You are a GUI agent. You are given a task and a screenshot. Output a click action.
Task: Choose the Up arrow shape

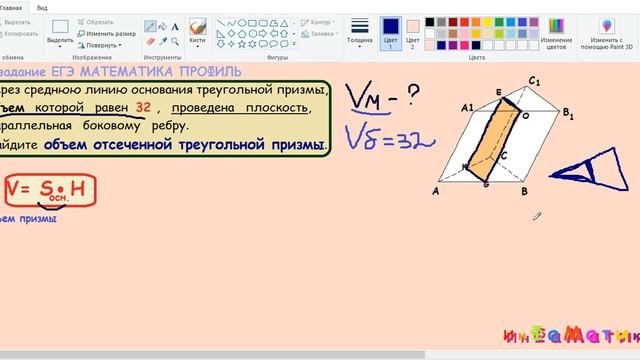tap(284, 33)
